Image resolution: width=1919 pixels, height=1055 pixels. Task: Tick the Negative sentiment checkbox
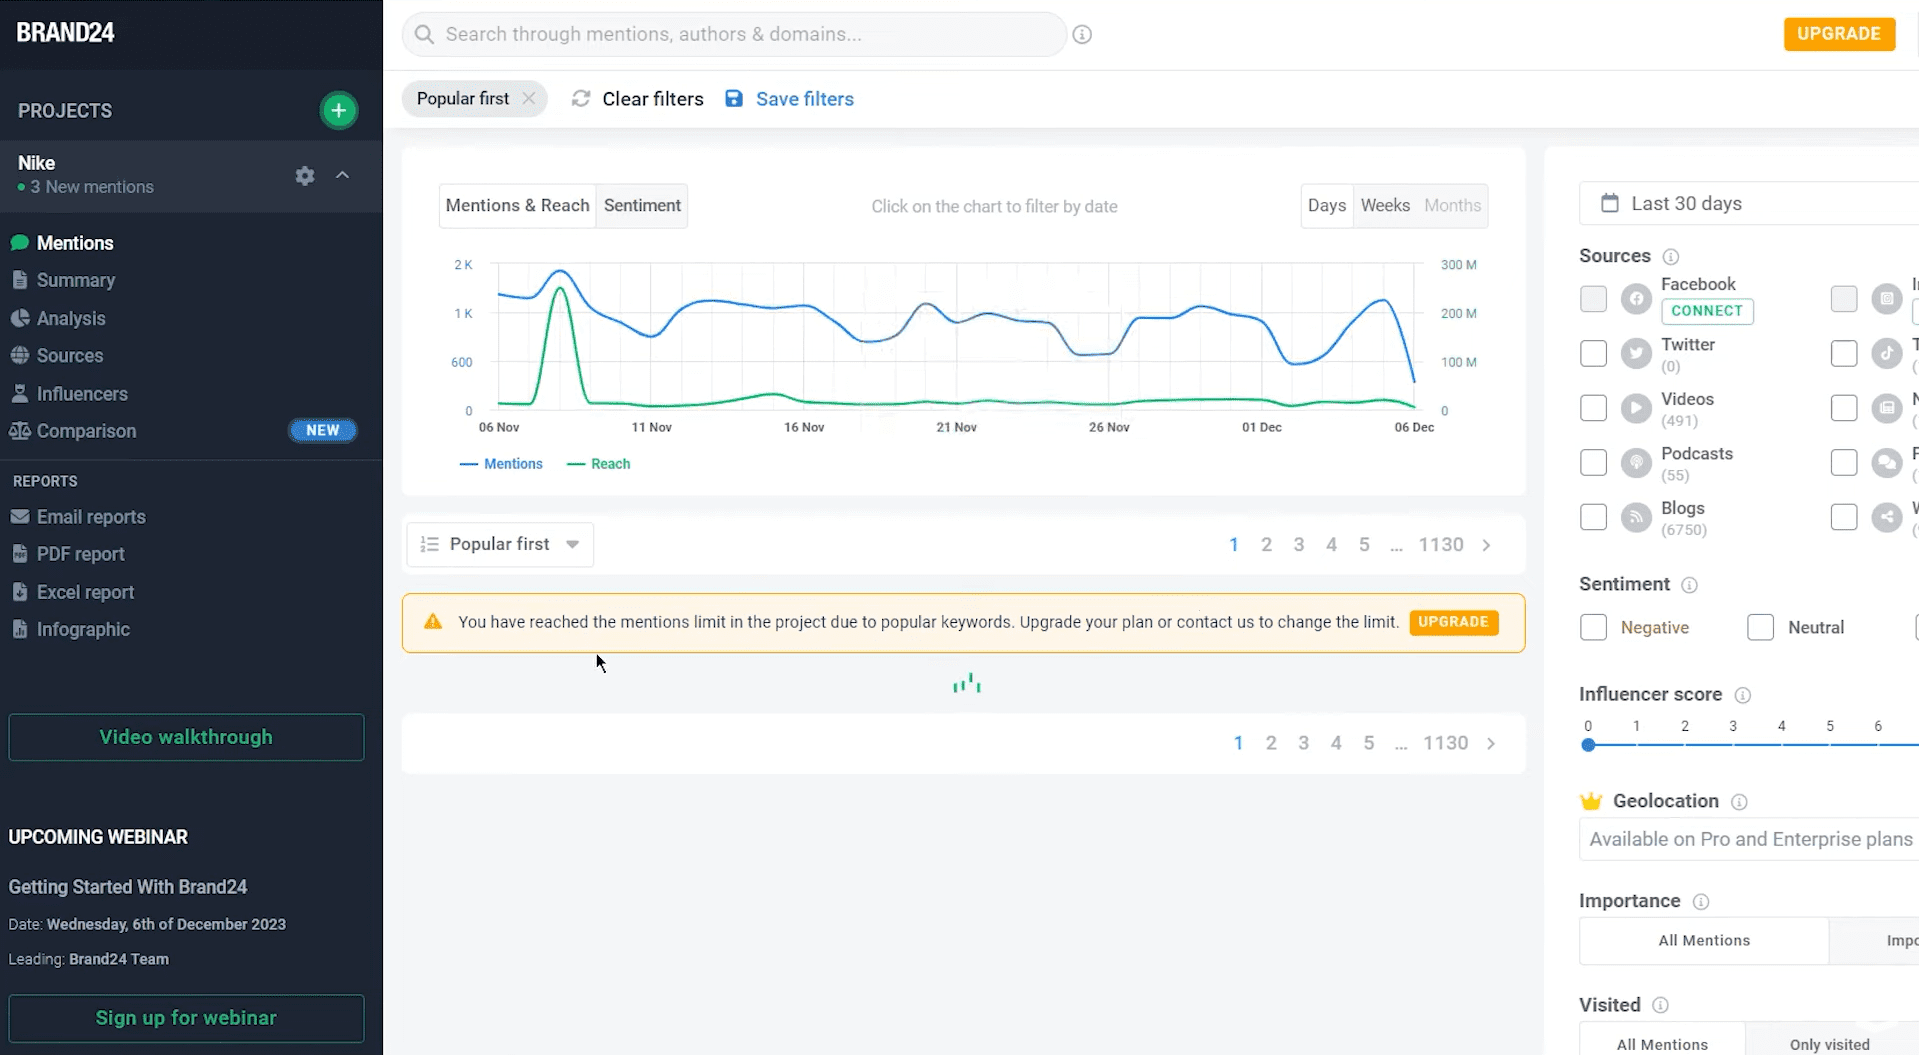click(1593, 627)
